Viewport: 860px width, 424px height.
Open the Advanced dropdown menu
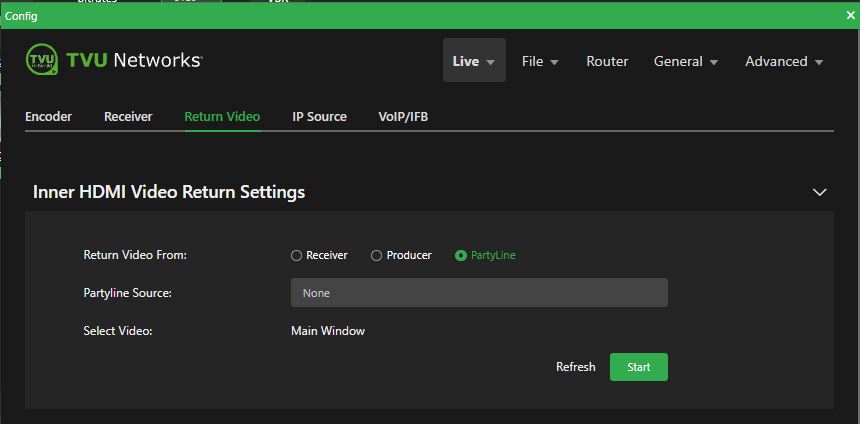coord(784,61)
